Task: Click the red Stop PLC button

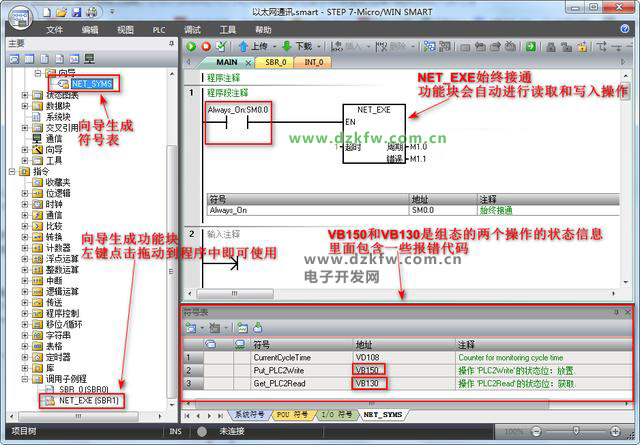Action: [206, 46]
